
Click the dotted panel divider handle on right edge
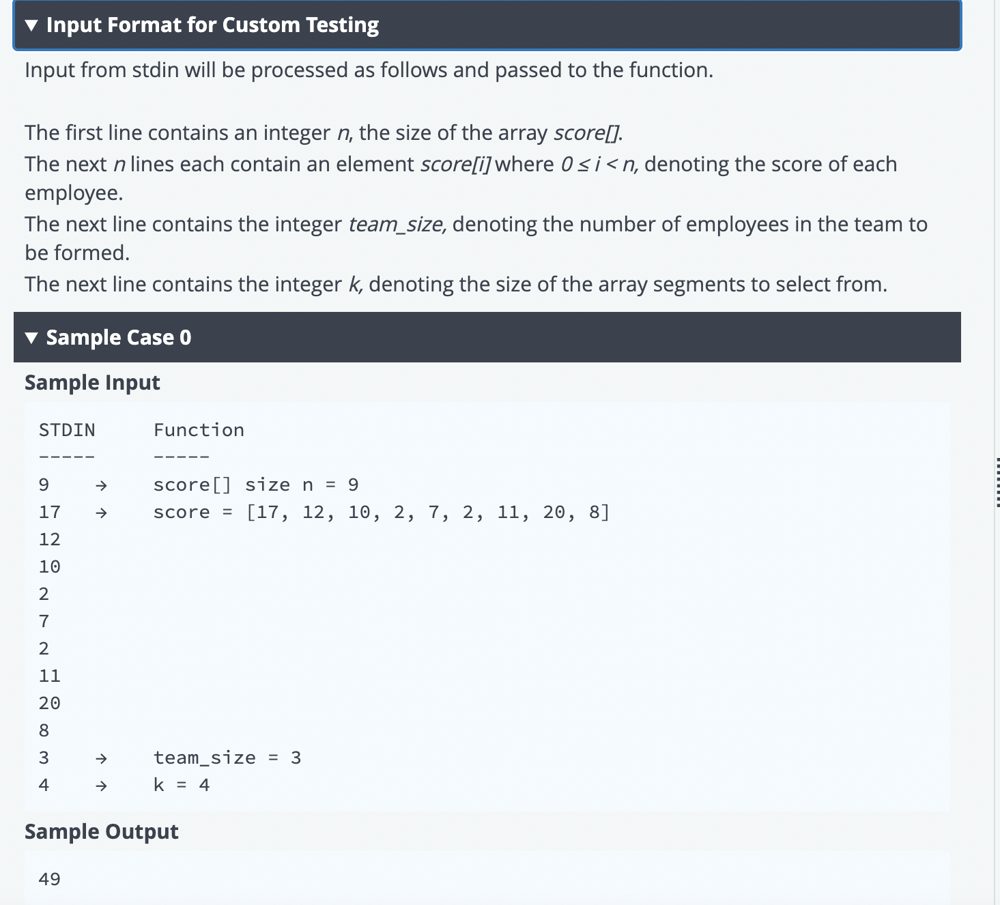coord(997,482)
